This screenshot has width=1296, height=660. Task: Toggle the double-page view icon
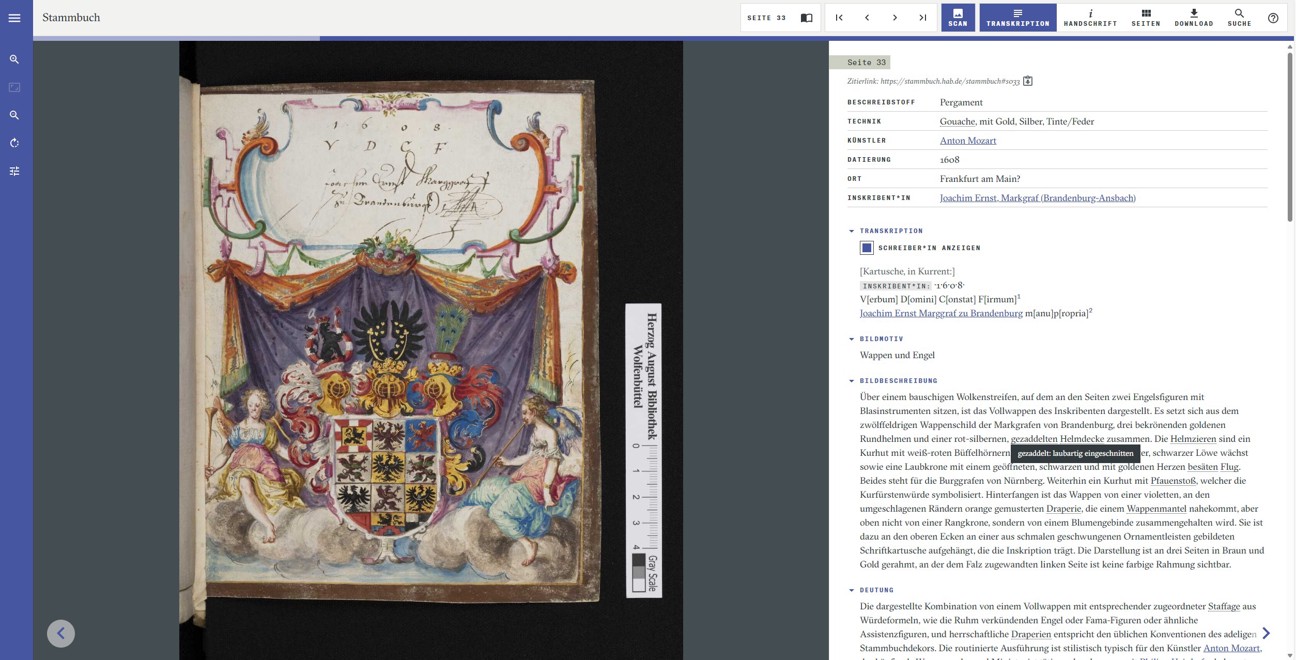[806, 18]
